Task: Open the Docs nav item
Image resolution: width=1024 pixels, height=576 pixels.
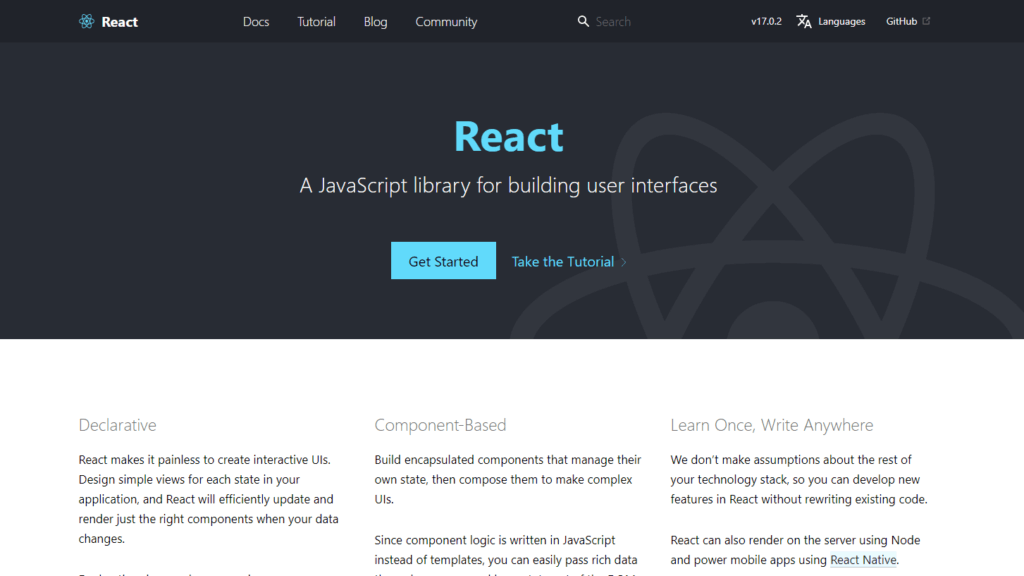Action: pyautogui.click(x=256, y=22)
